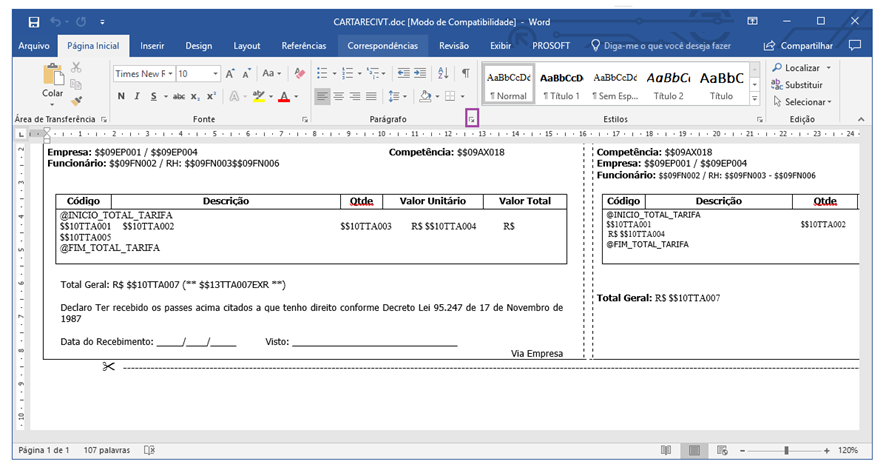Image resolution: width=886 pixels, height=473 pixels.
Task: Click the Undo arrow icon
Action: point(55,21)
